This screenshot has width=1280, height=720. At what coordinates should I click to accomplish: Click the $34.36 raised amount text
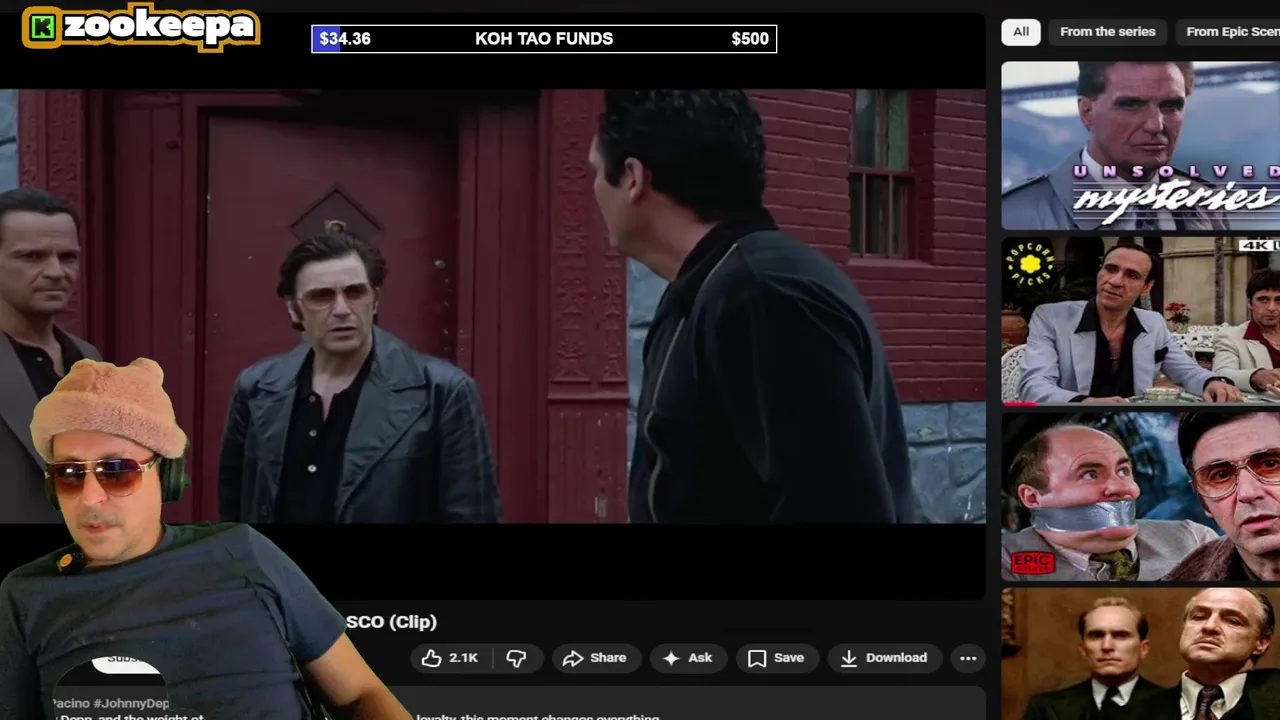[x=345, y=39]
